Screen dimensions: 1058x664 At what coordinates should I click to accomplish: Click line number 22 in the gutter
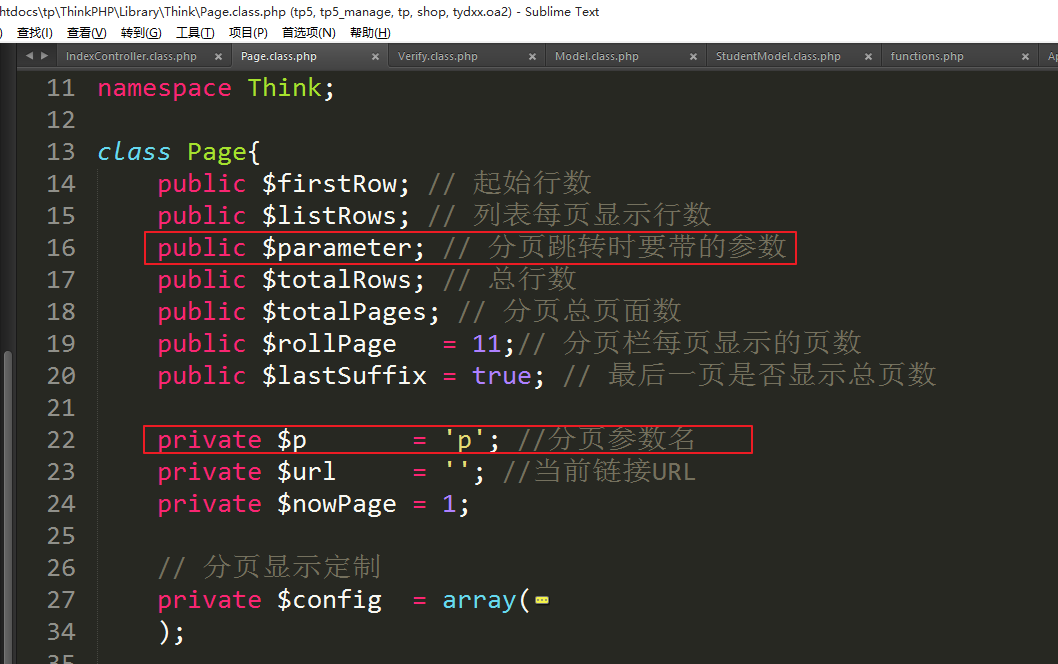[x=61, y=440]
